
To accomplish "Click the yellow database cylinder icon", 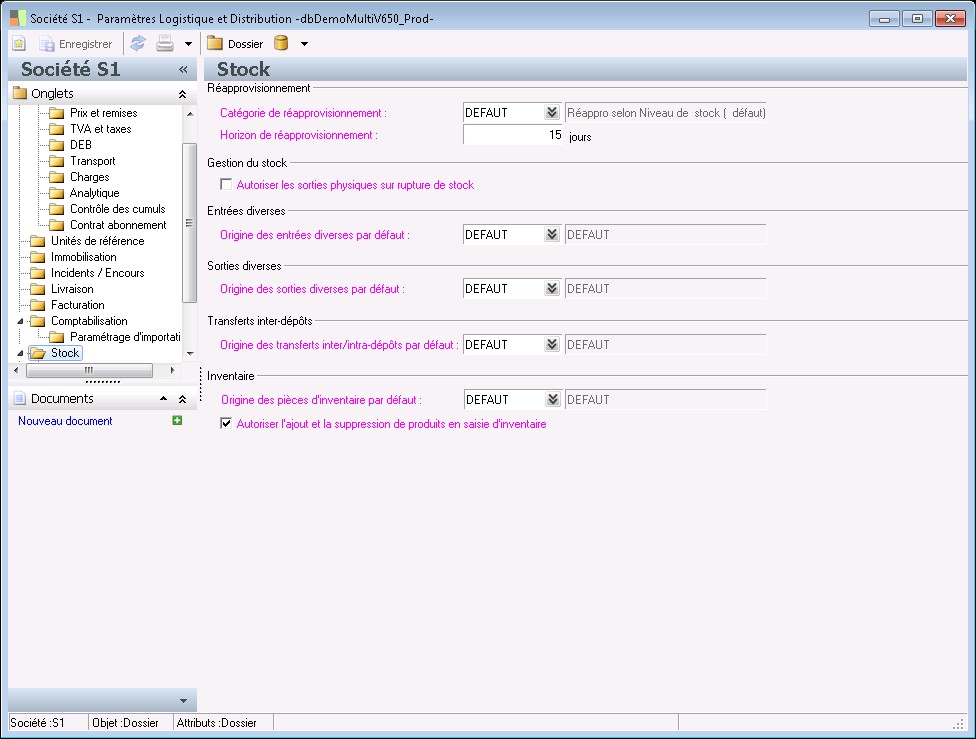I will coord(281,43).
